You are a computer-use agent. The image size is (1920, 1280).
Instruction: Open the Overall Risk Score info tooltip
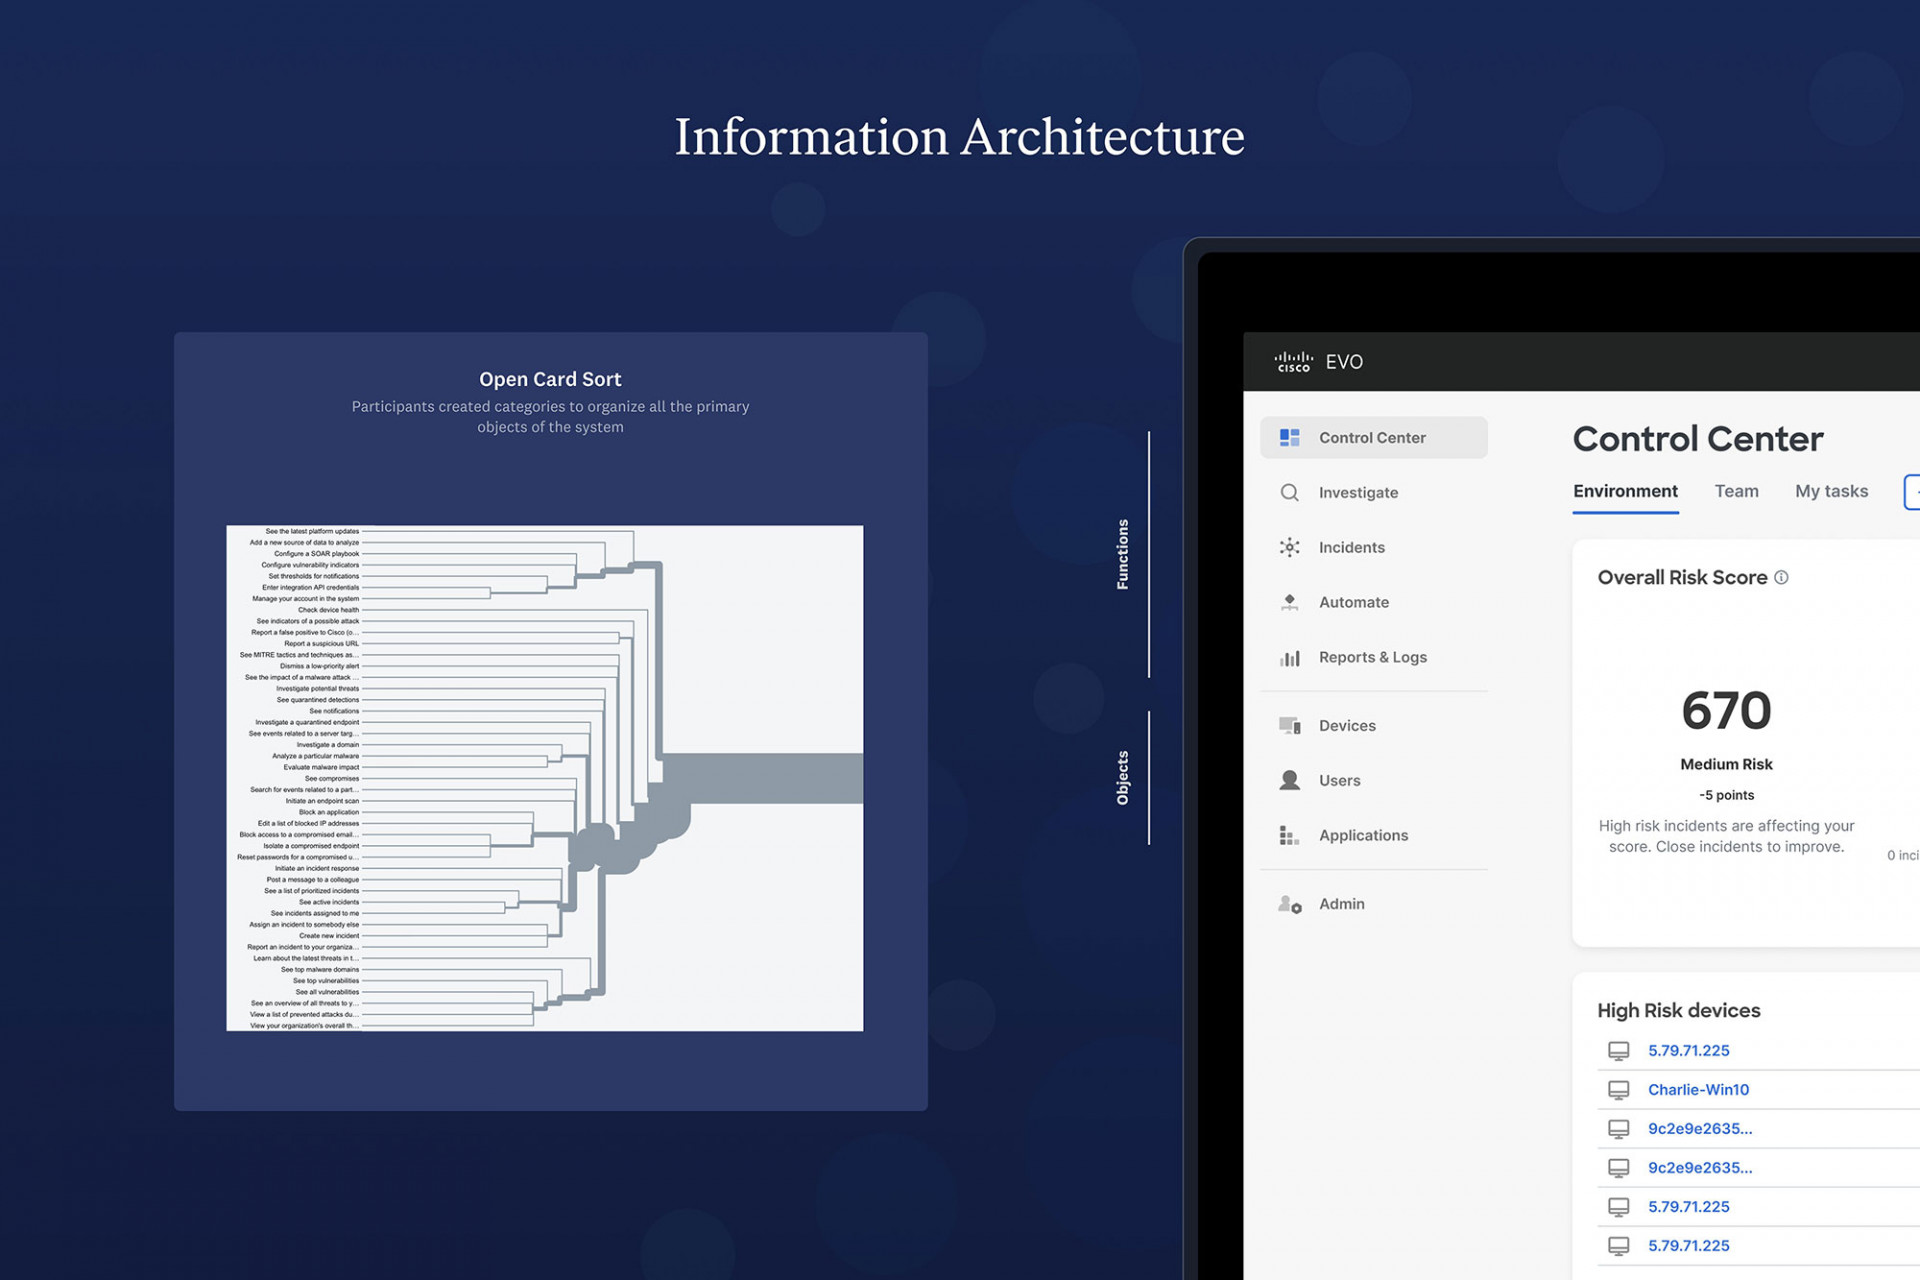coord(1783,576)
